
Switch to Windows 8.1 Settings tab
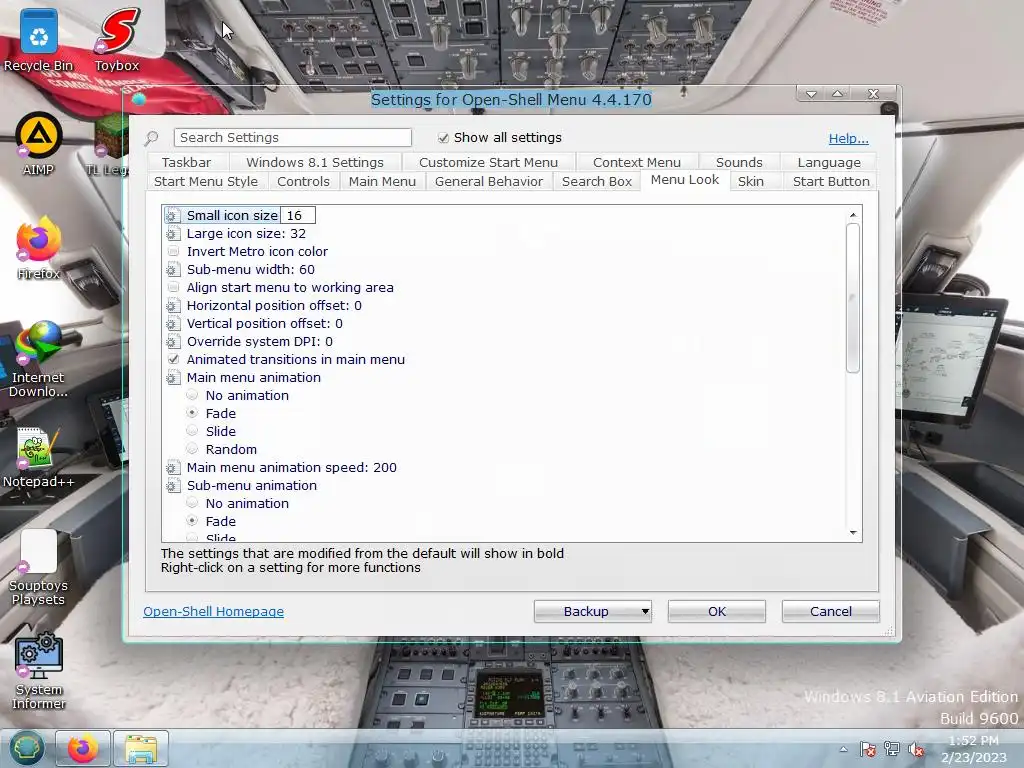click(x=315, y=162)
